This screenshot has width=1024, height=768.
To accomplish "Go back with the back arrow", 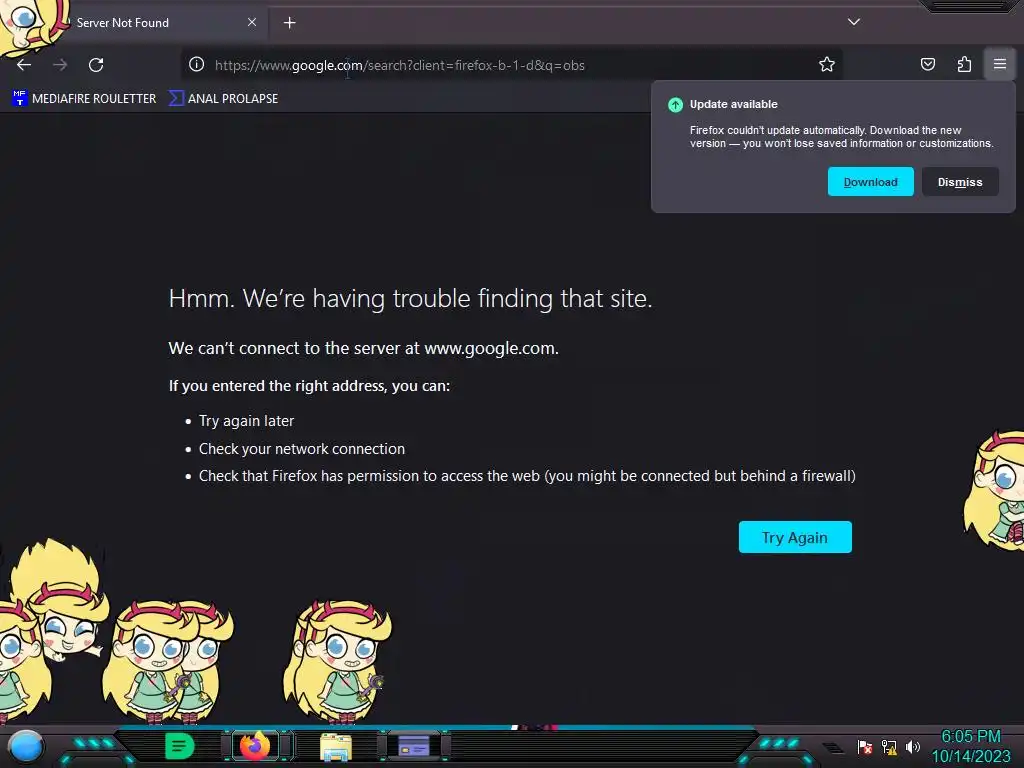I will click(x=24, y=65).
